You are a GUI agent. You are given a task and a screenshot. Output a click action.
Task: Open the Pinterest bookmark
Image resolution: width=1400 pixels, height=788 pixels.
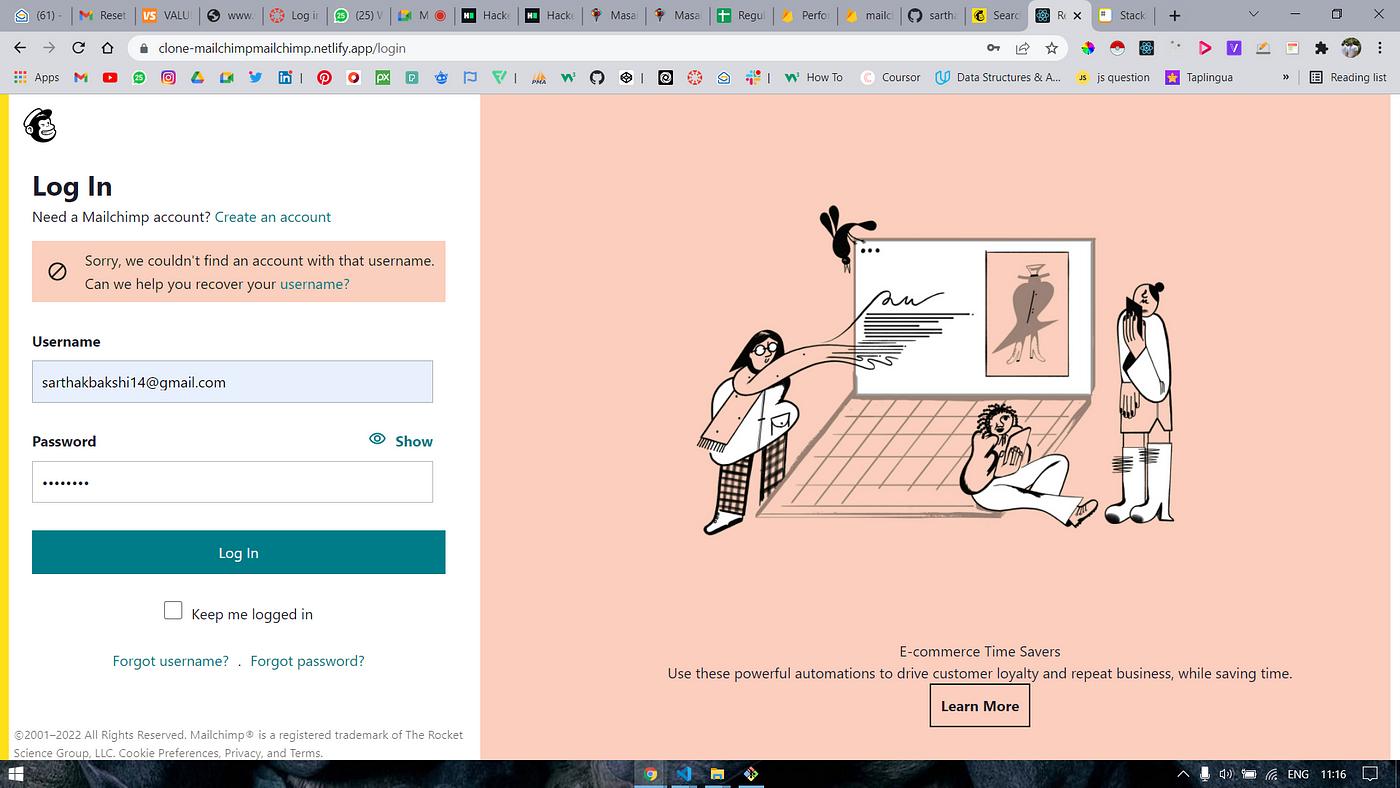324,77
